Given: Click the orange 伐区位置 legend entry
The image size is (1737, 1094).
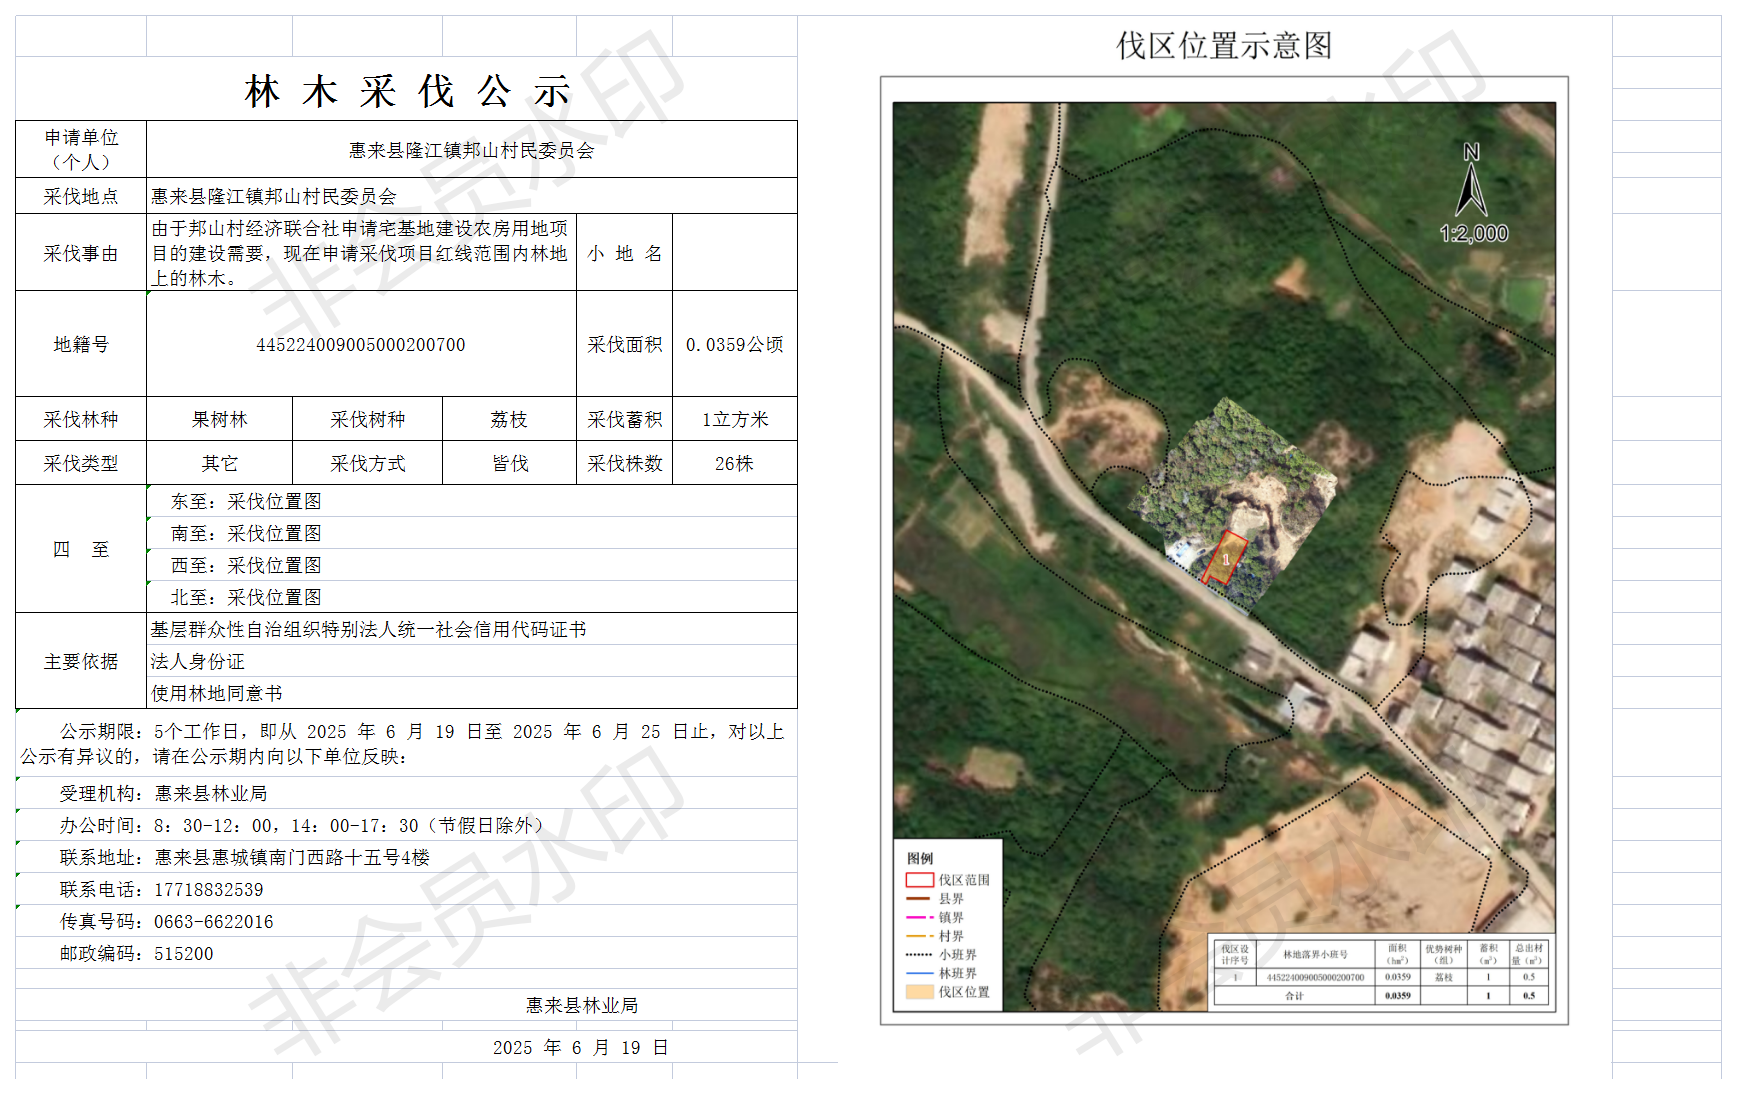Looking at the screenshot, I should tap(948, 992).
